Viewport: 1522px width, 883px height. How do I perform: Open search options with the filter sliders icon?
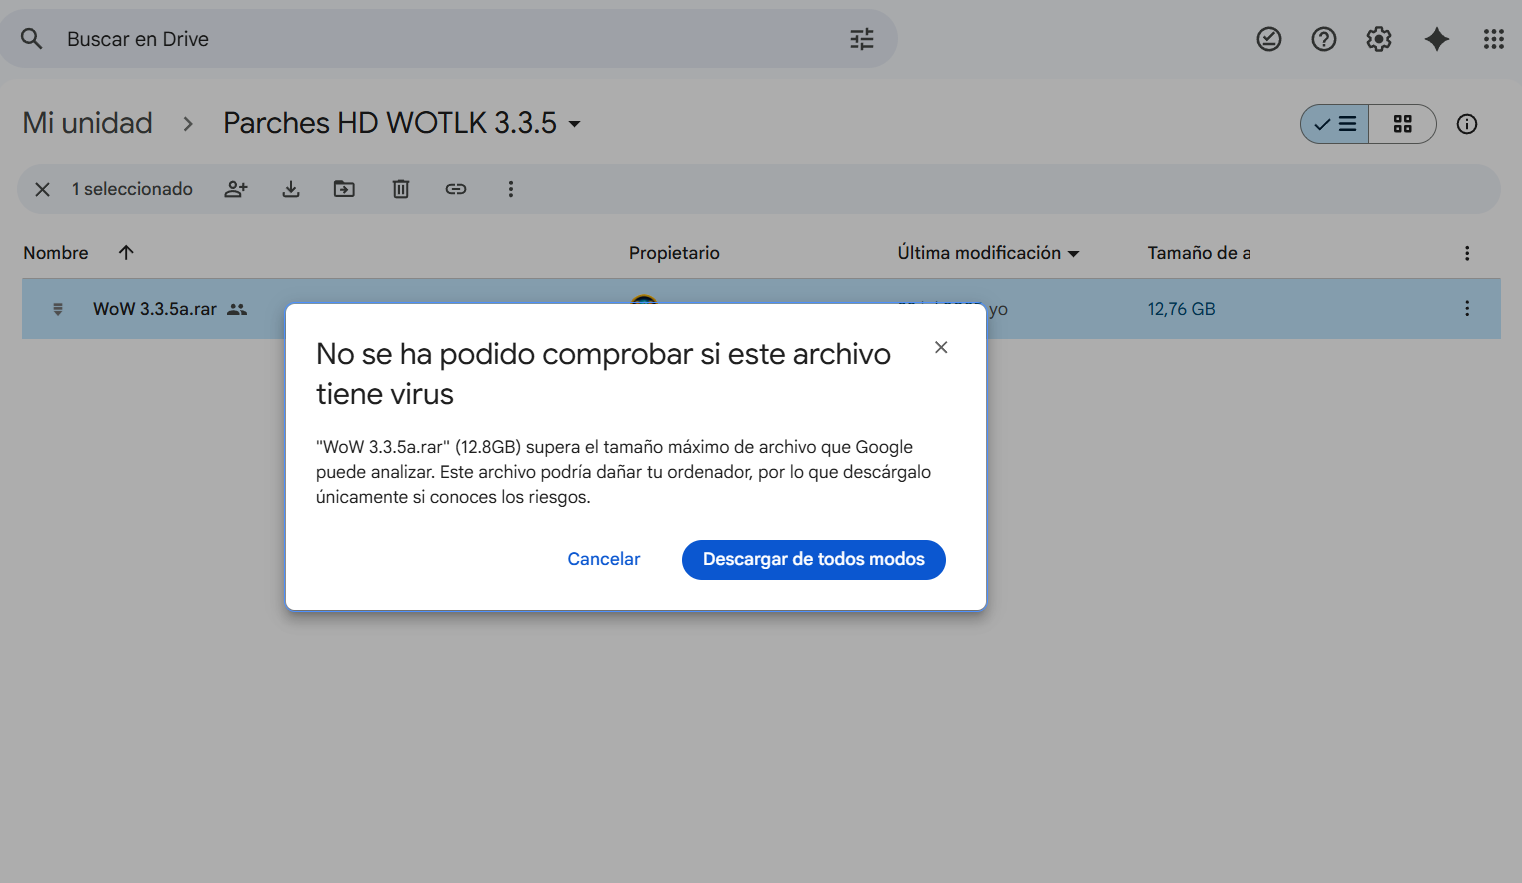point(860,38)
